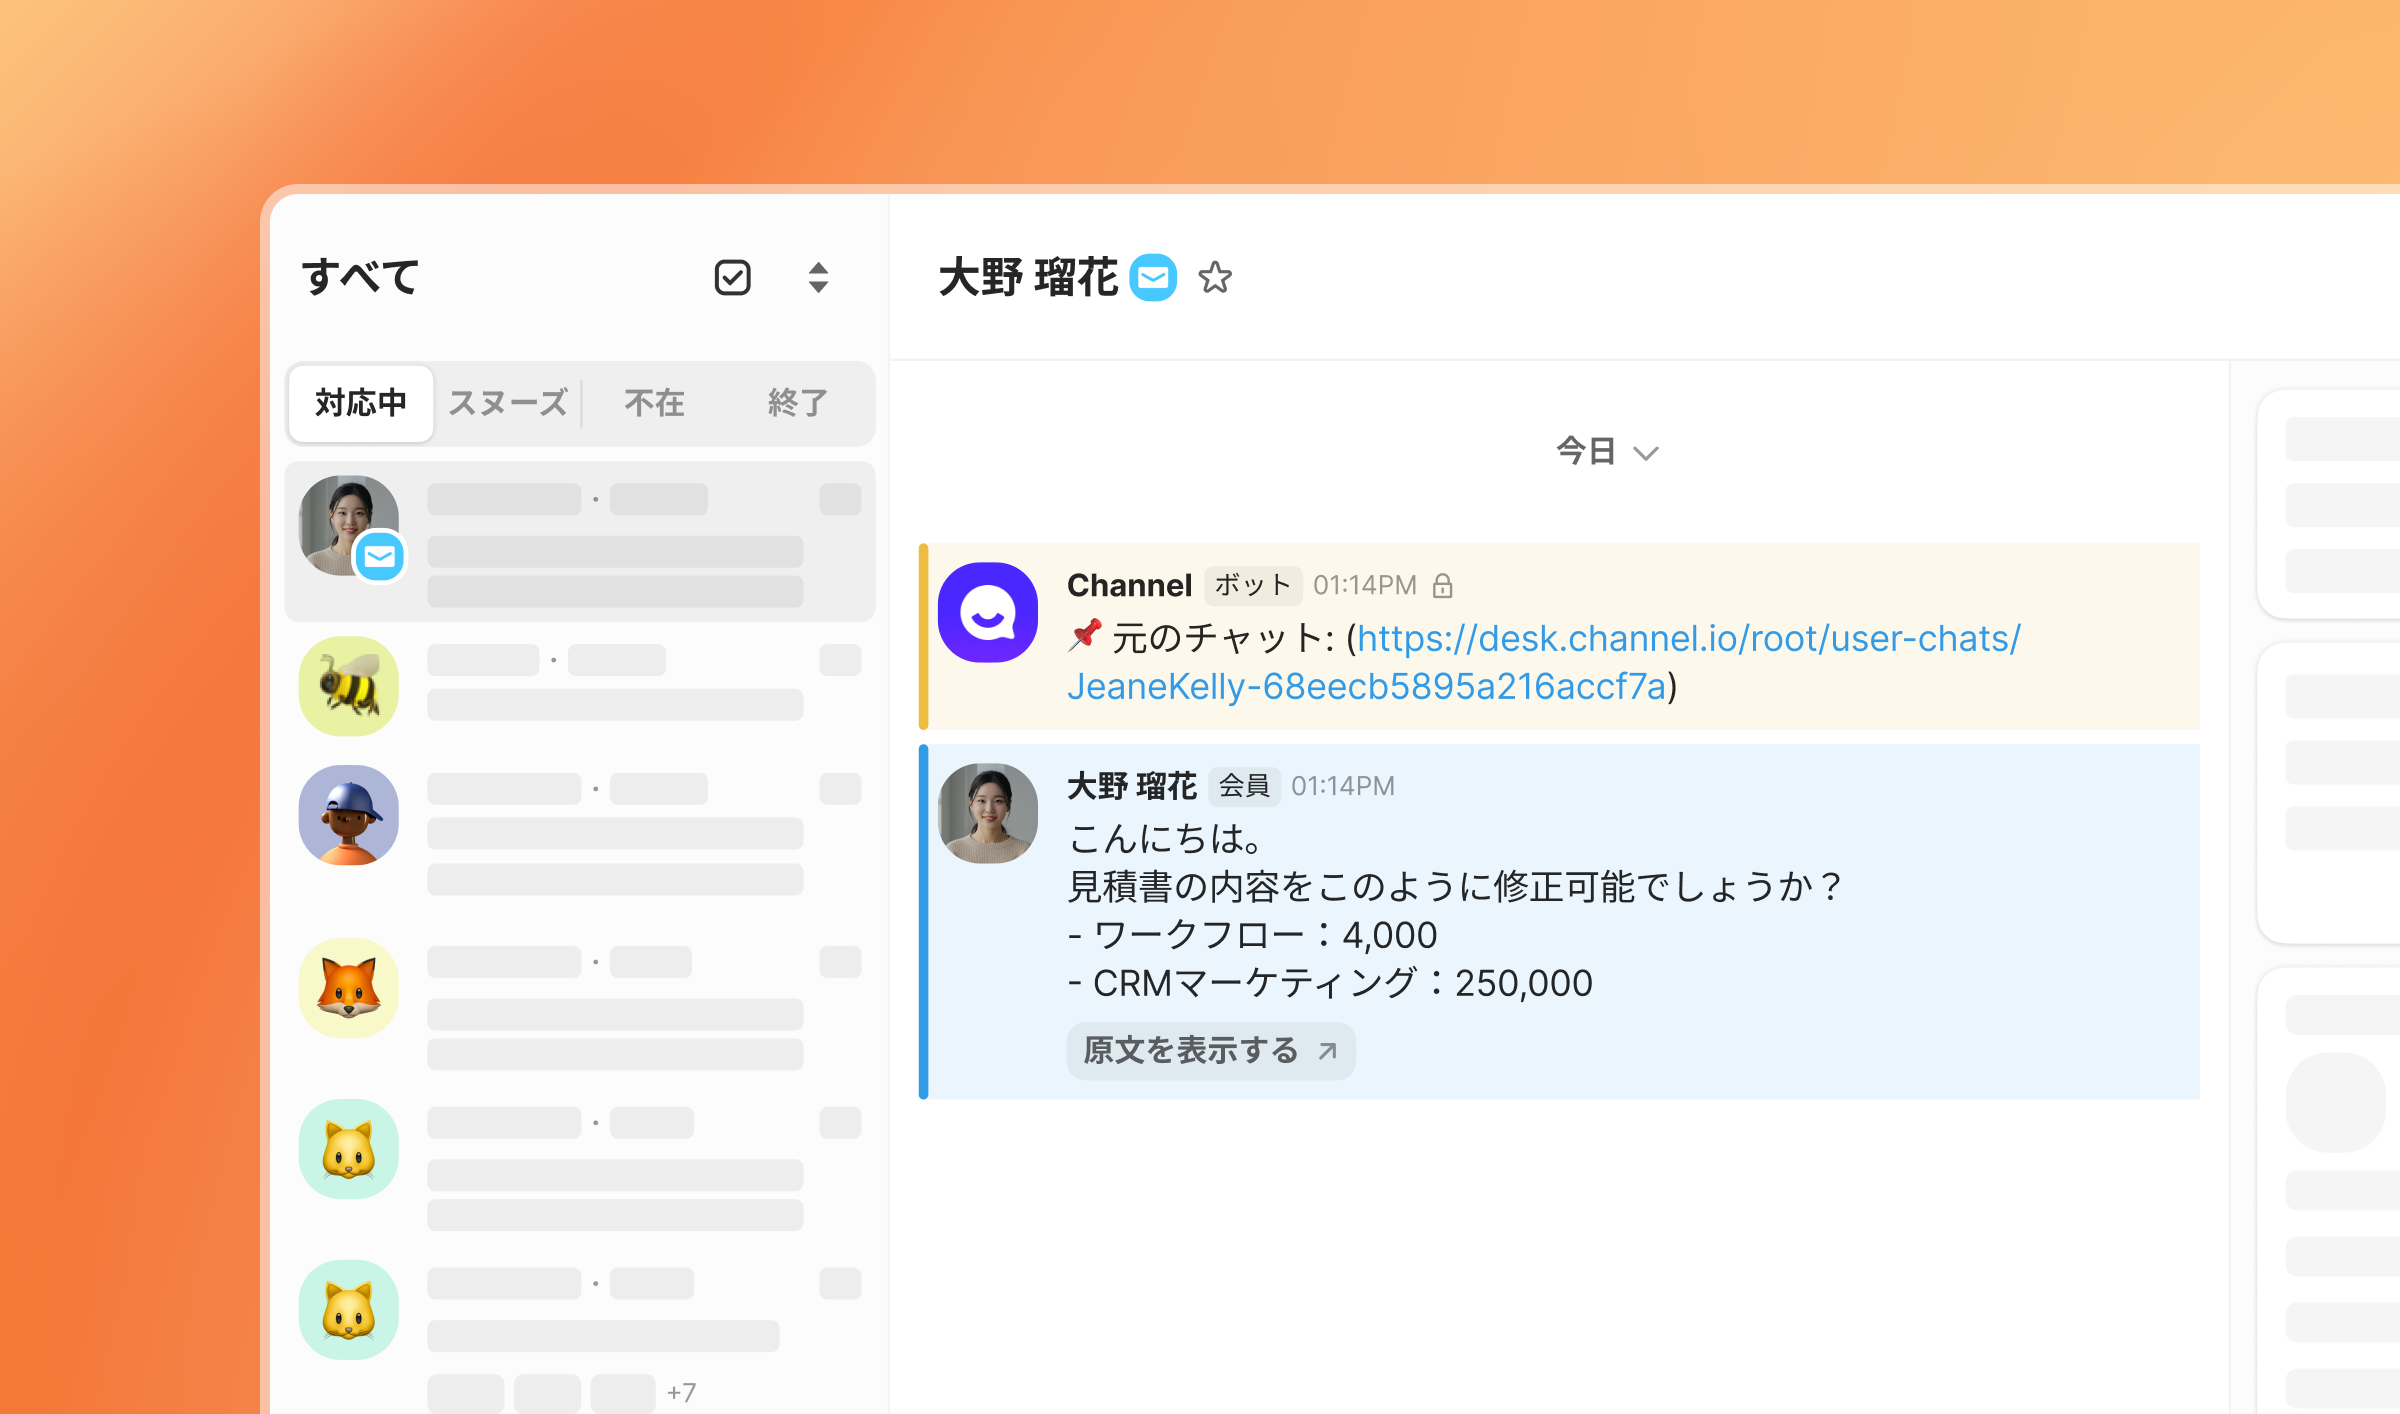The height and width of the screenshot is (1414, 2400).
Task: Click the 見積書の内容 question line
Action: [x=1455, y=886]
